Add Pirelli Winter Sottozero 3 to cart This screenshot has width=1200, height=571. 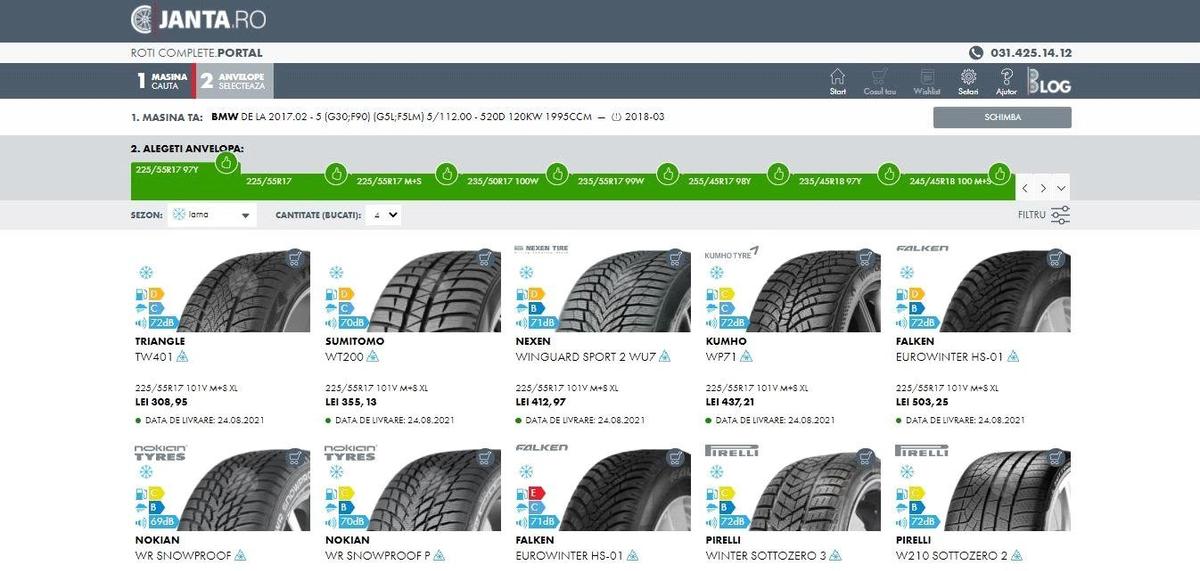tap(865, 457)
